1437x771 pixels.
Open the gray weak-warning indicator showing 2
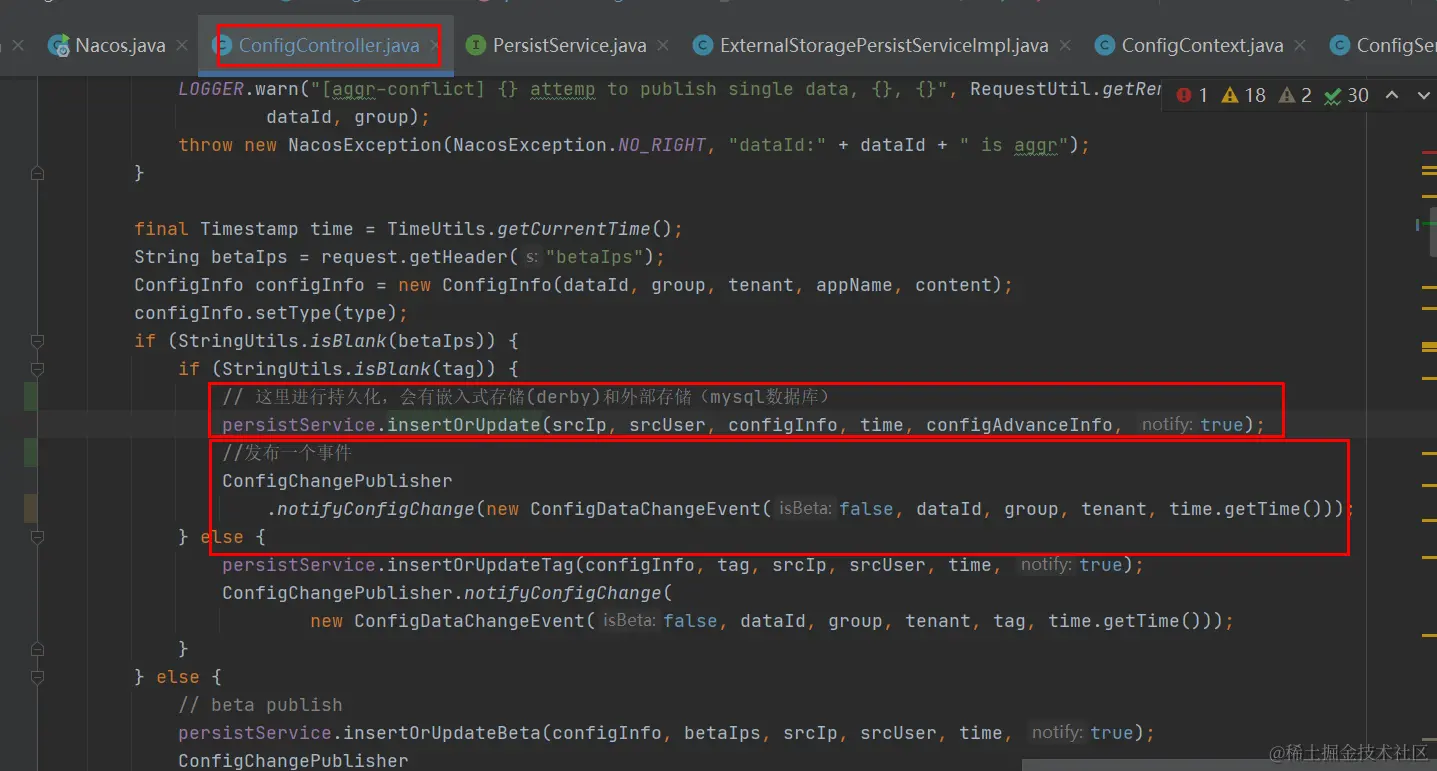[1295, 96]
